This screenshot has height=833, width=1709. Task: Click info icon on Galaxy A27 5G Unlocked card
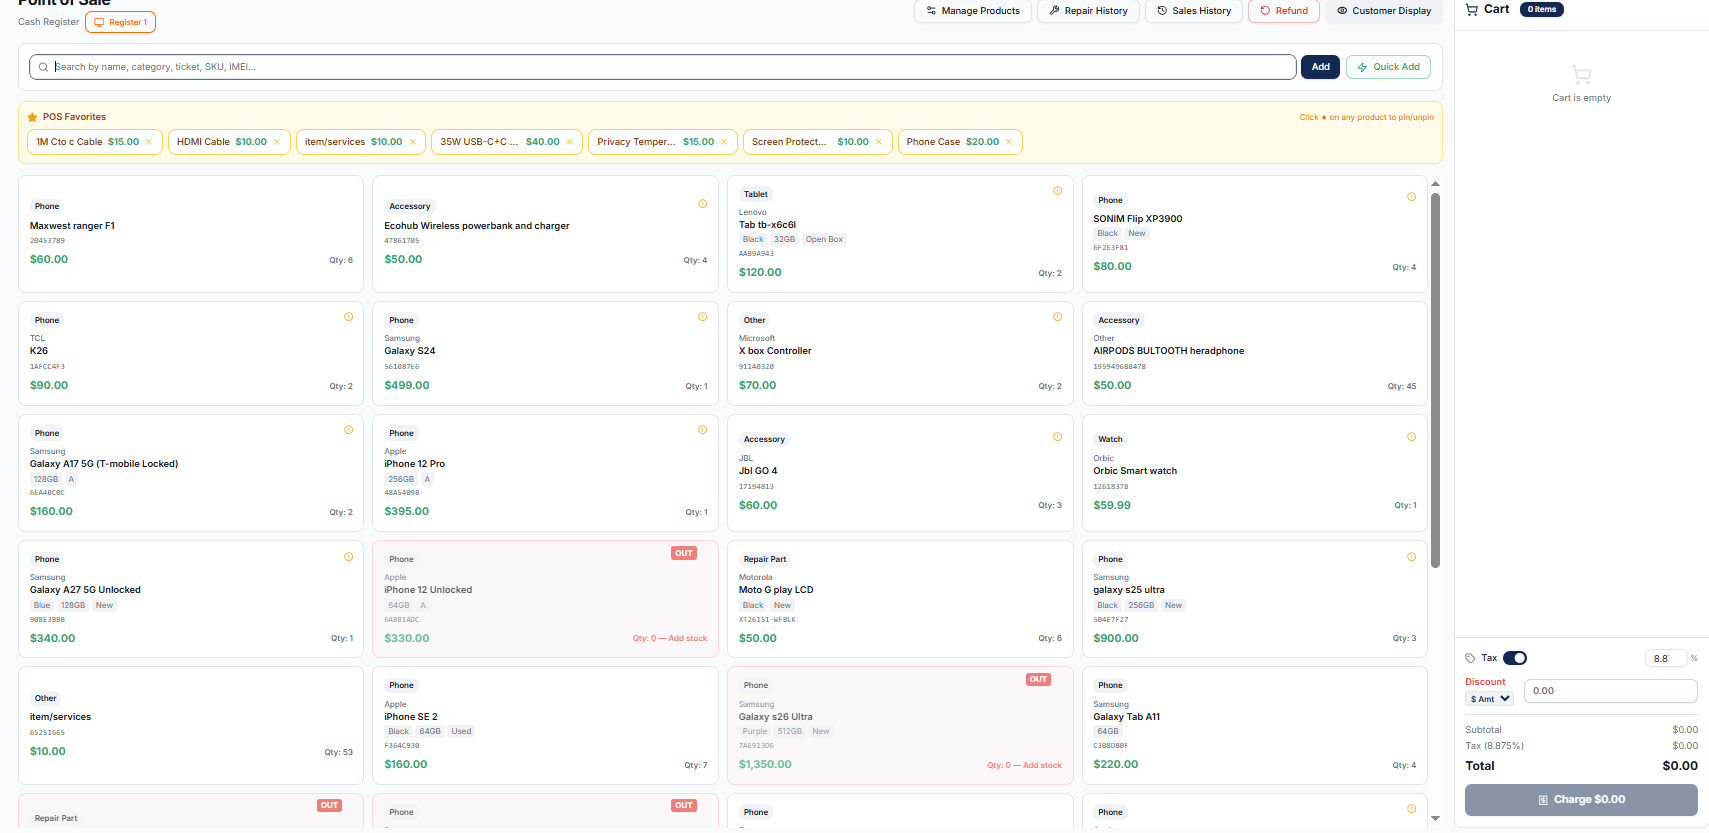pos(349,557)
